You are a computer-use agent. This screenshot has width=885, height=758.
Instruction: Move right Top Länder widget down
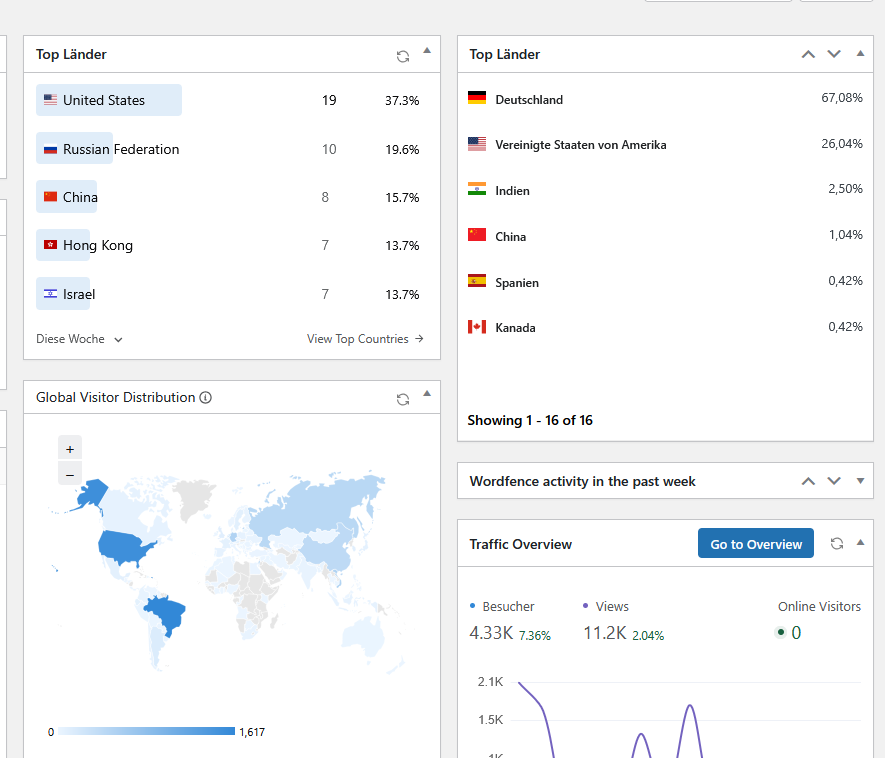click(834, 54)
